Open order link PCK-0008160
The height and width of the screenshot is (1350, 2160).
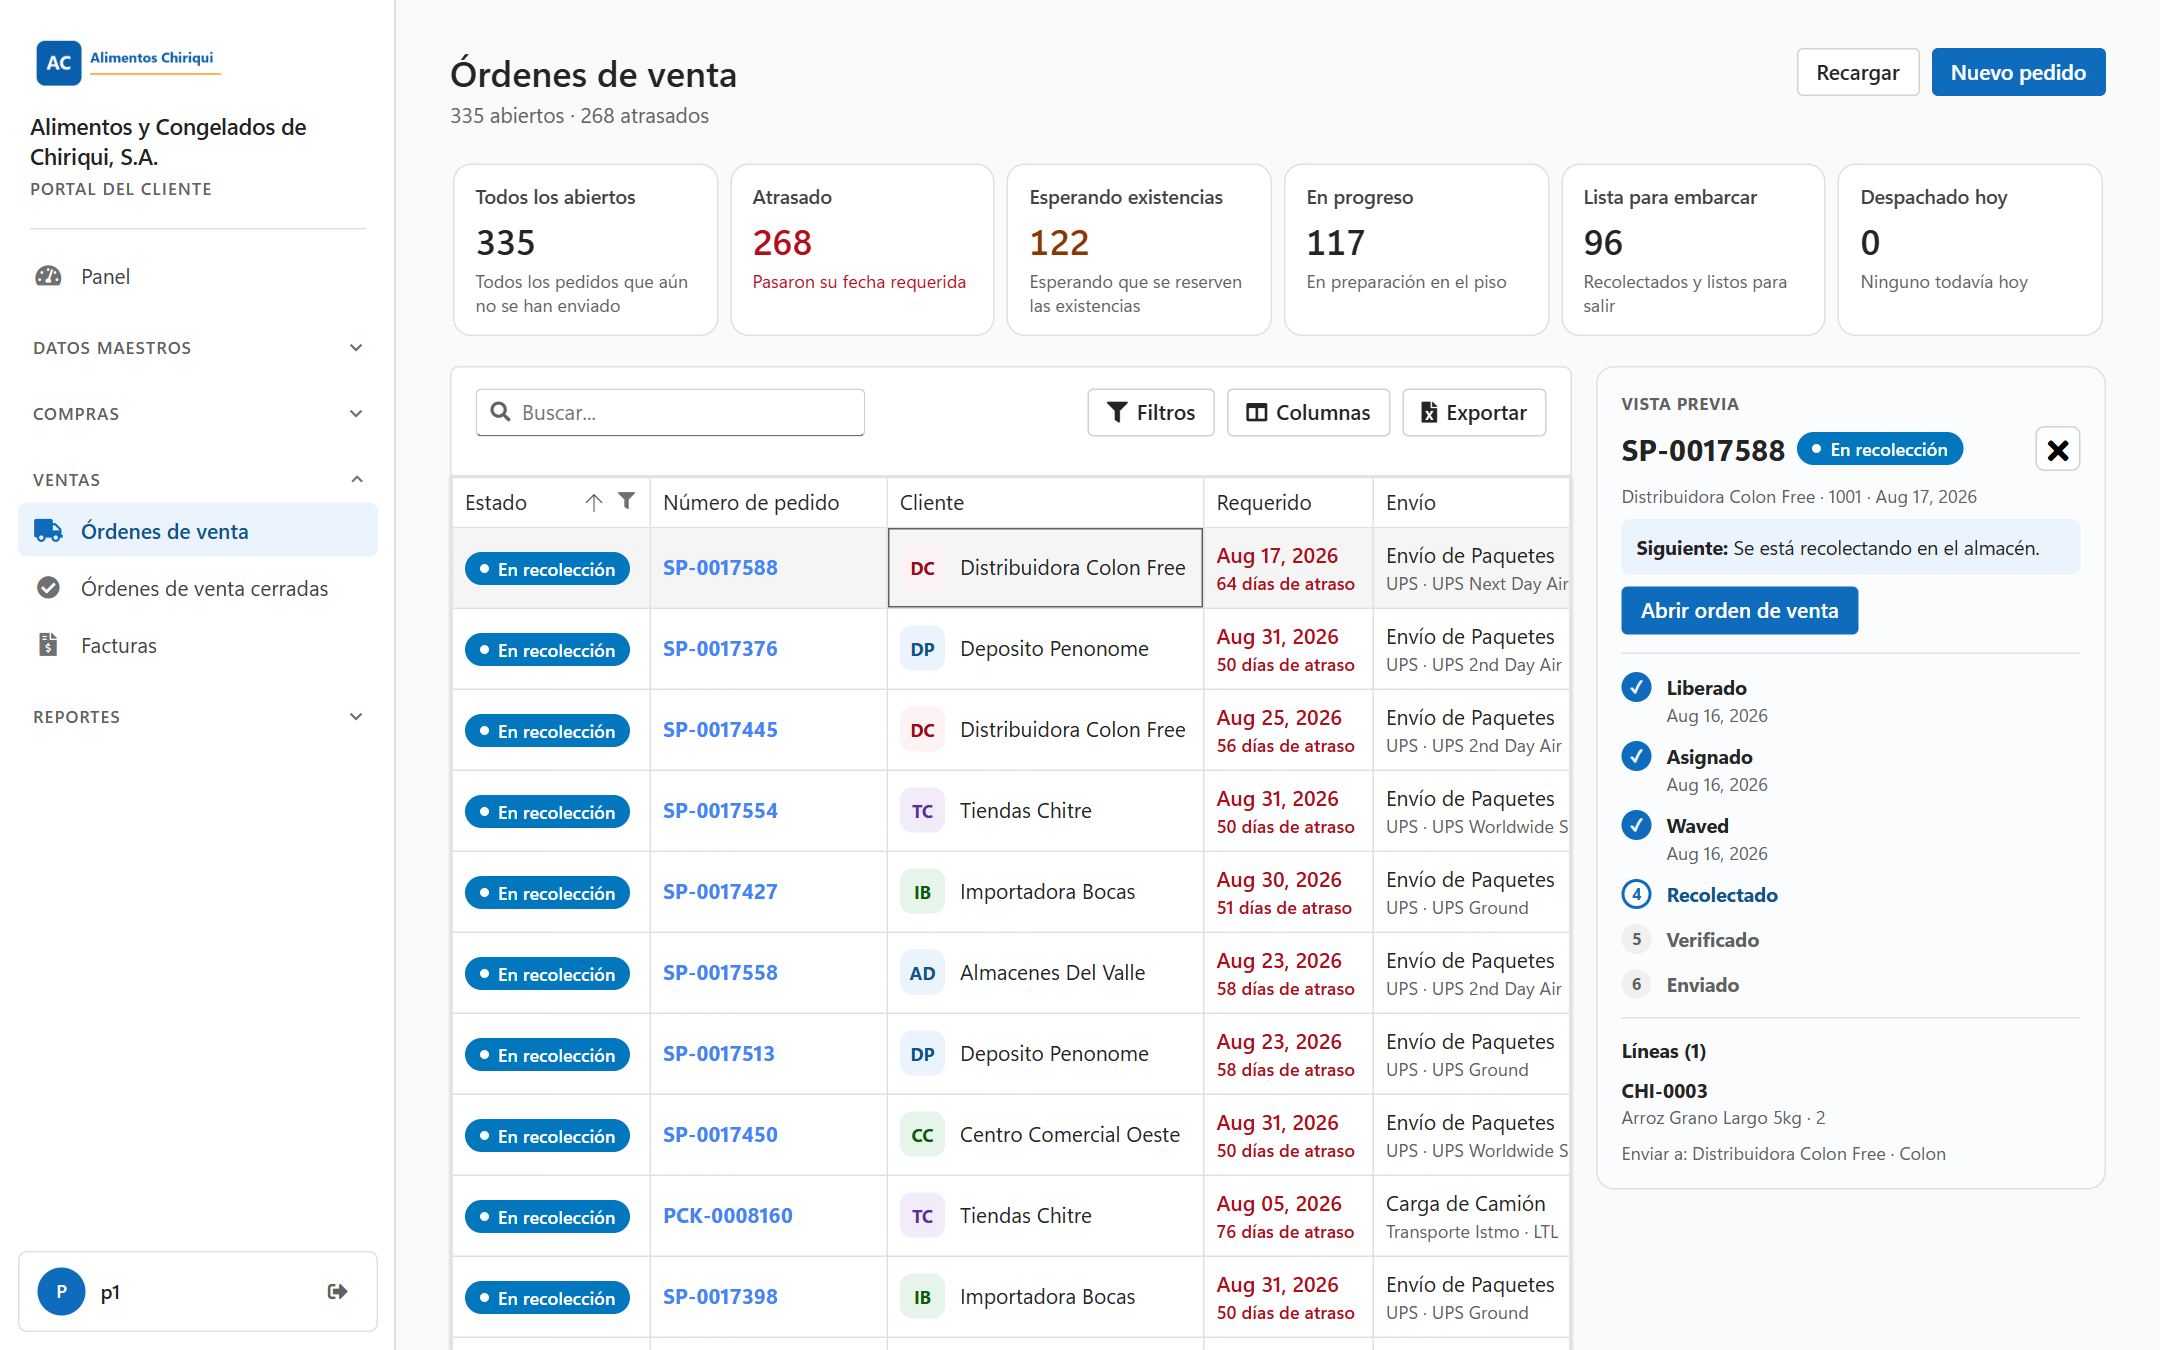tap(728, 1216)
